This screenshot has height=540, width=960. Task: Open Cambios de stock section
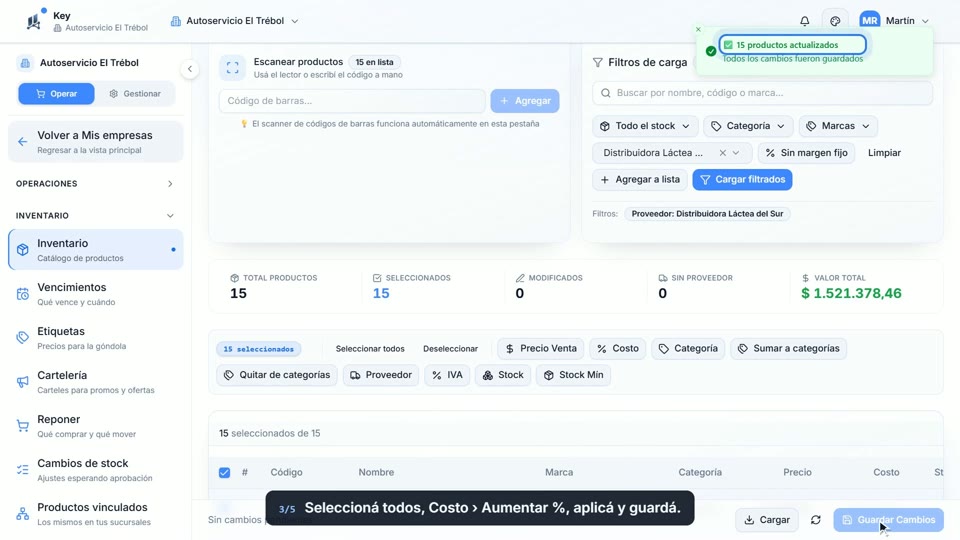coord(96,470)
